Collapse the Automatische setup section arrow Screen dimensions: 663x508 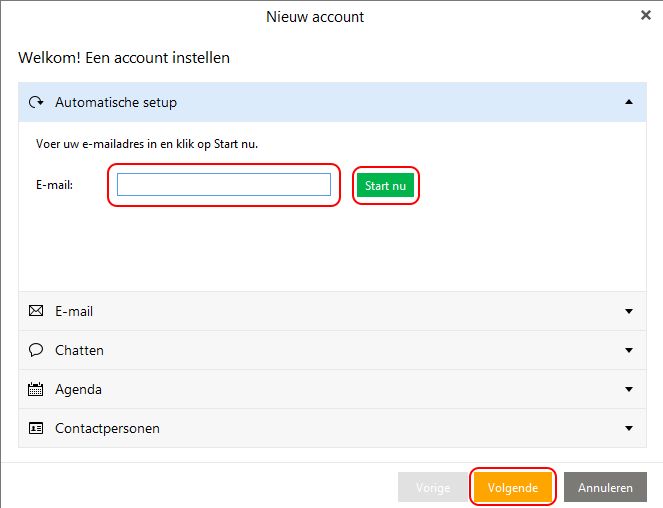(628, 102)
